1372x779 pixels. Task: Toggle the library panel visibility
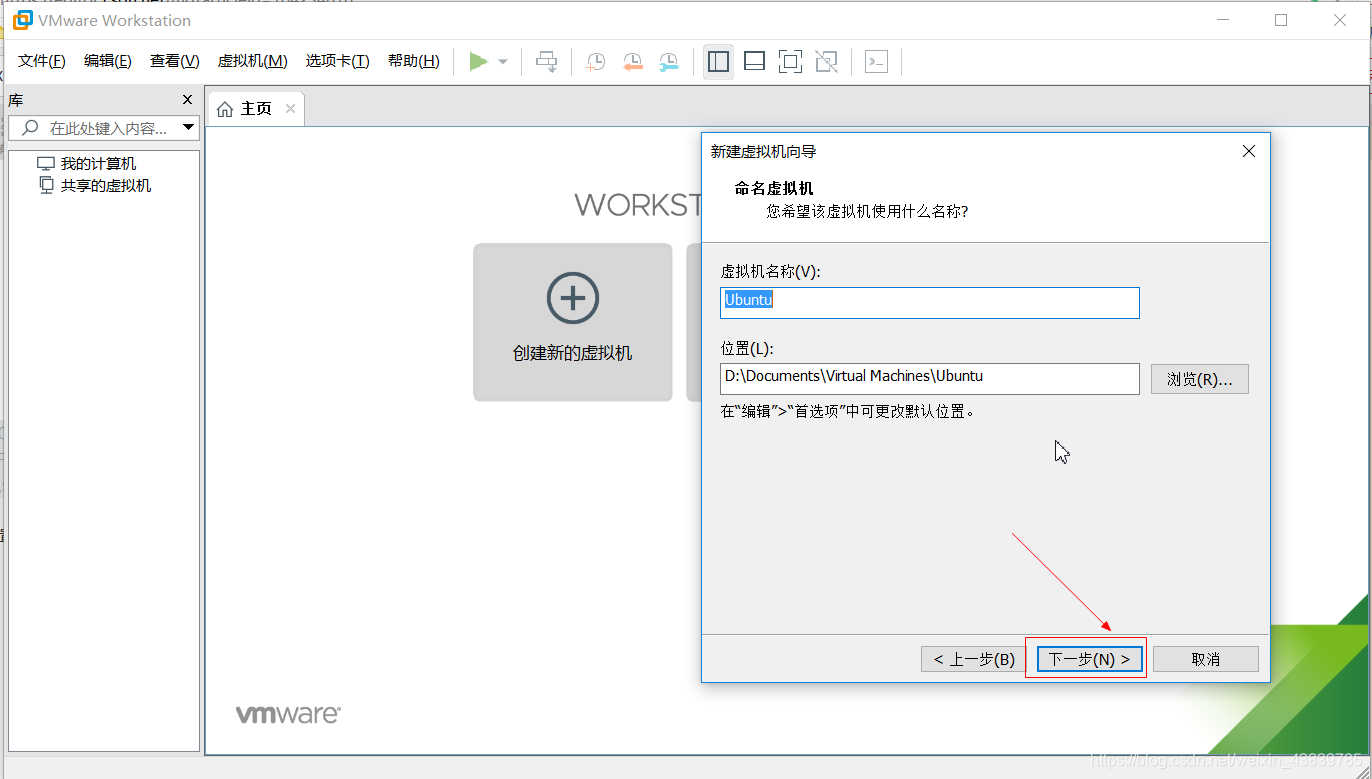[x=718, y=61]
